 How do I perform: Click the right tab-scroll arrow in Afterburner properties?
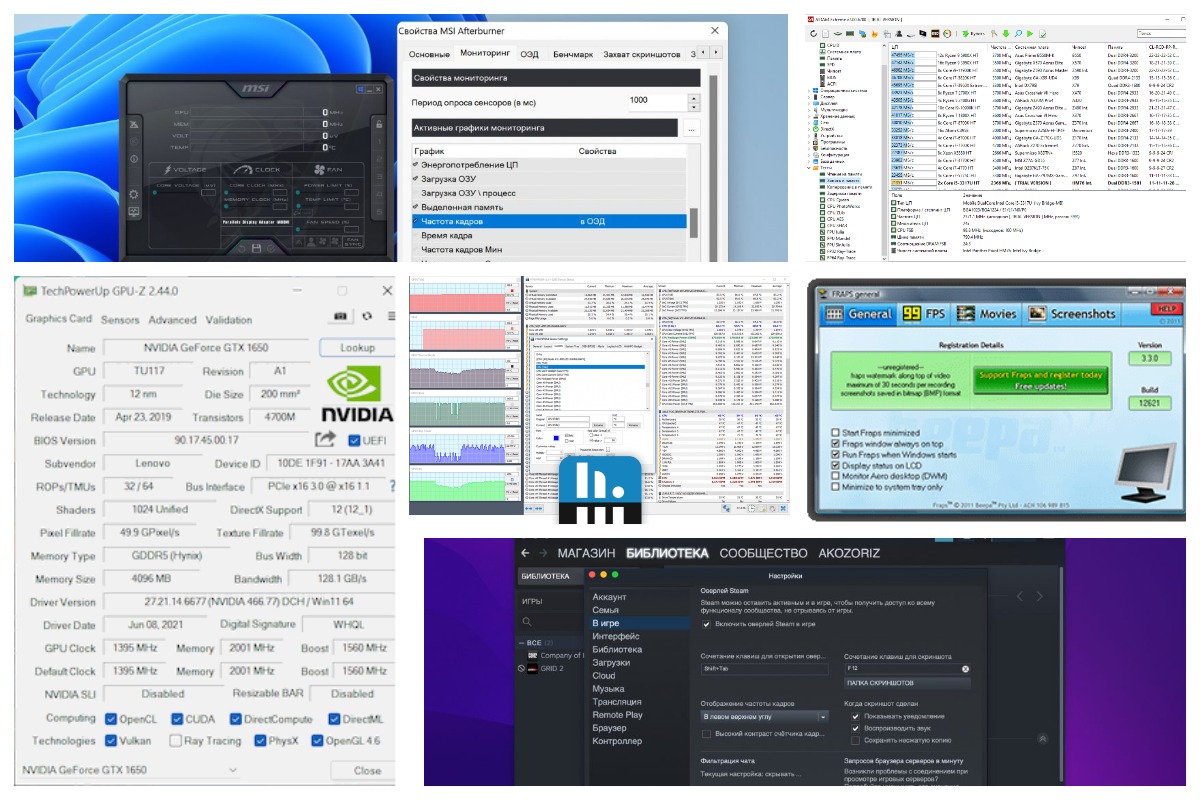[714, 53]
